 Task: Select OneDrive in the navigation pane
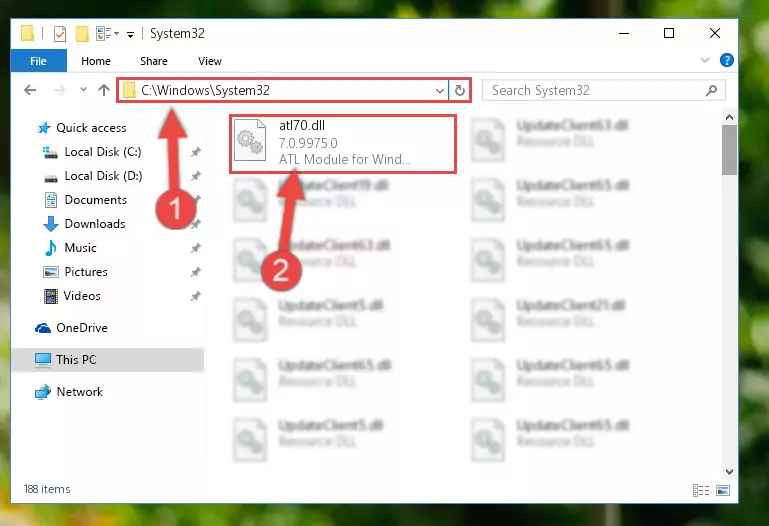coord(82,328)
